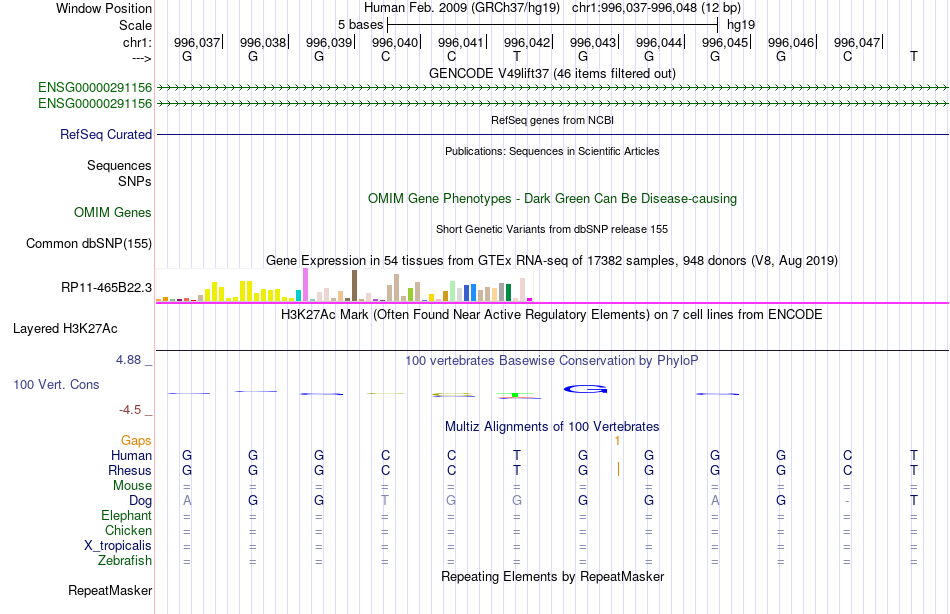Screen dimensions: 950x614
Task: Click the tall dark brown GTEx bar
Action: [354, 285]
